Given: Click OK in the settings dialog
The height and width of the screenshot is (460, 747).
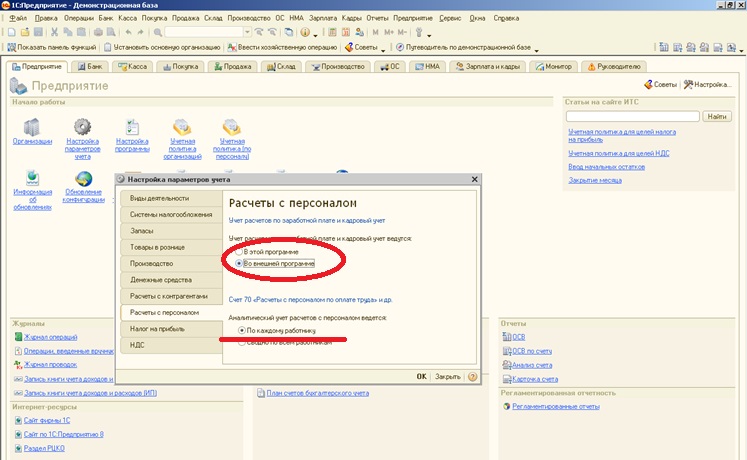Looking at the screenshot, I should pos(422,377).
